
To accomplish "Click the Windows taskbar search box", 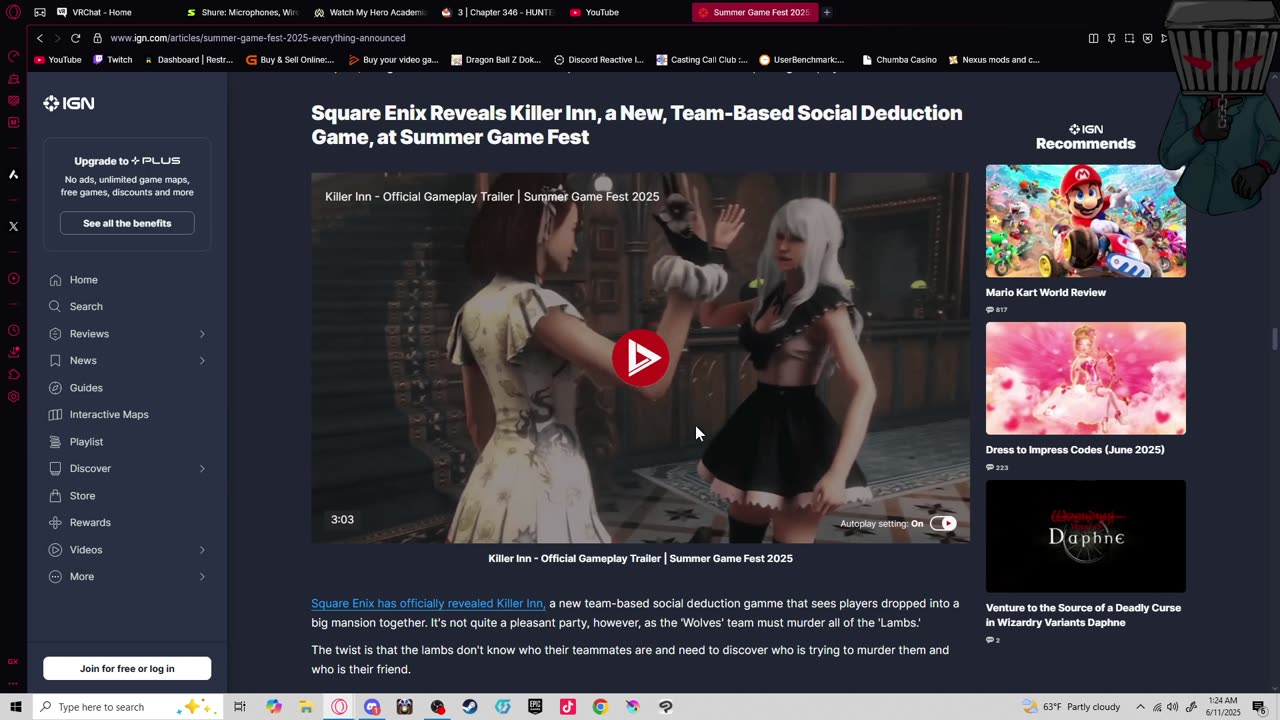I will [127, 707].
